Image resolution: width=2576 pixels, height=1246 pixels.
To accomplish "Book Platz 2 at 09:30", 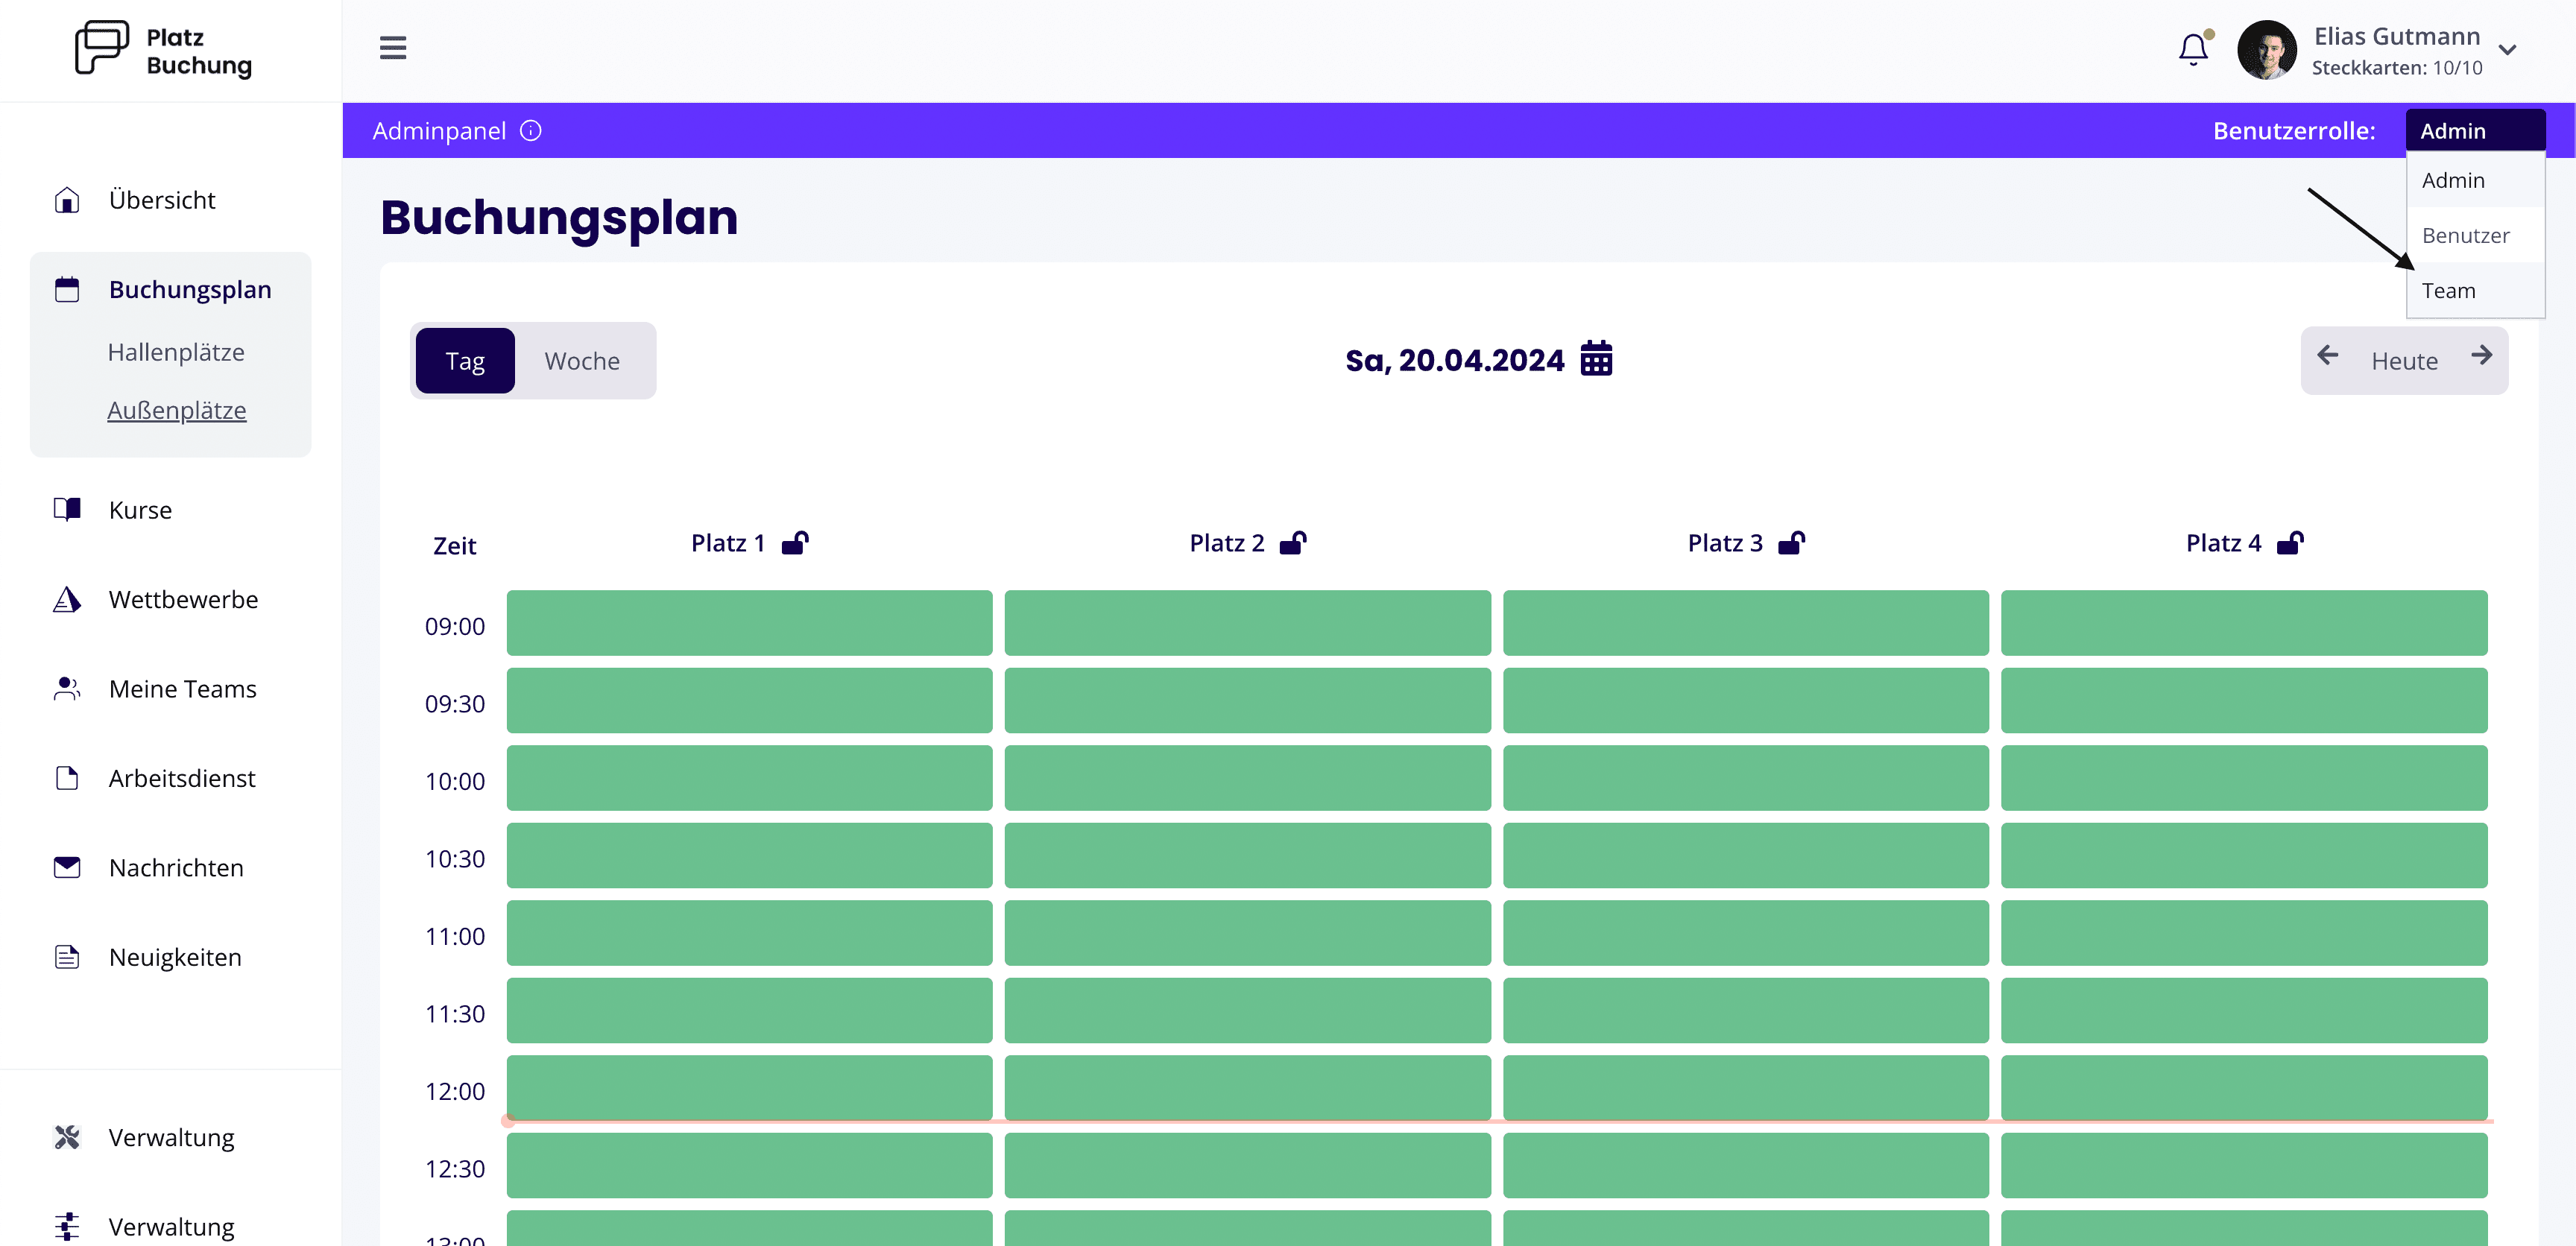I will [x=1247, y=700].
